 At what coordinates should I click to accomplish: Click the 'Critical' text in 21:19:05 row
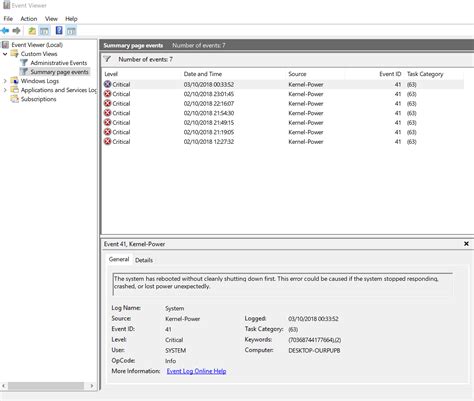tap(121, 132)
